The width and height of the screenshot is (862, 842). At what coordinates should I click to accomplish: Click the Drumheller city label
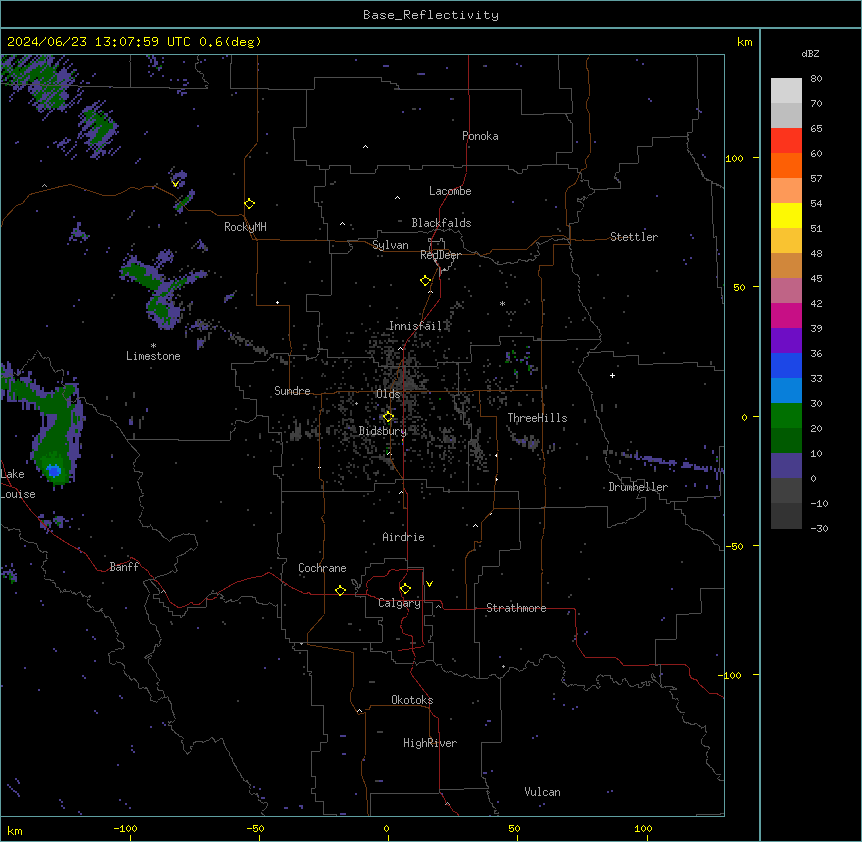click(x=638, y=487)
